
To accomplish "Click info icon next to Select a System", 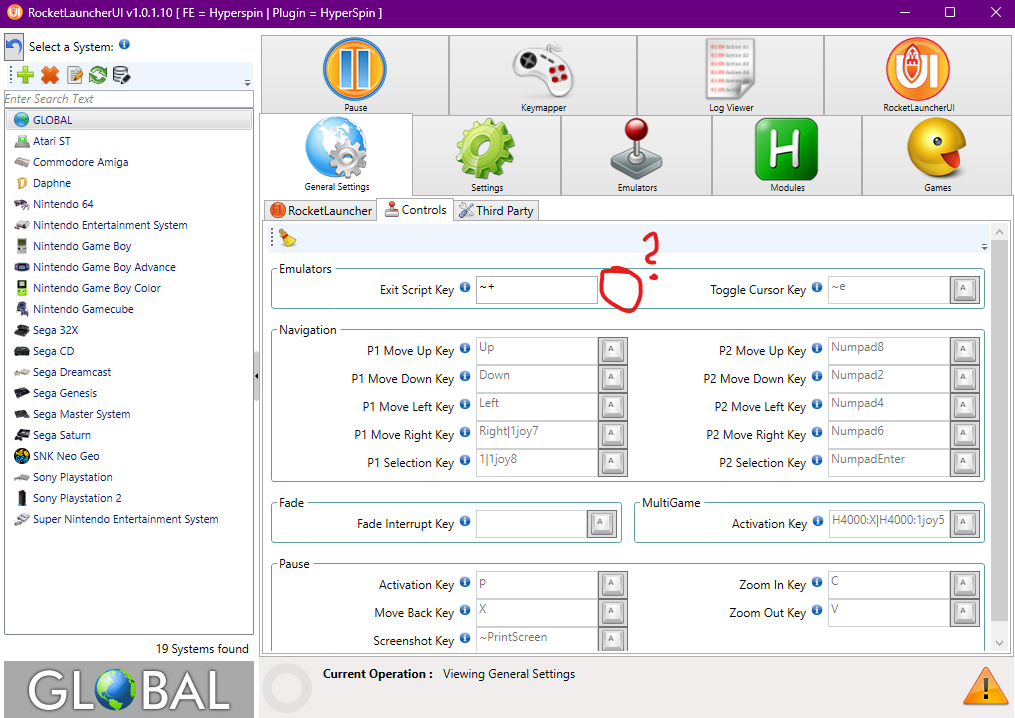I will (124, 45).
